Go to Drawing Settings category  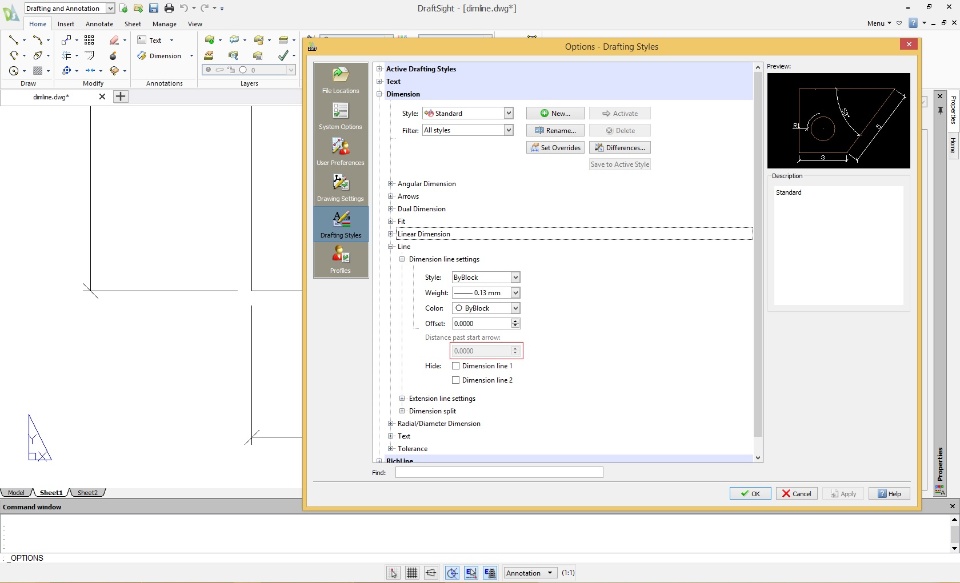click(340, 187)
